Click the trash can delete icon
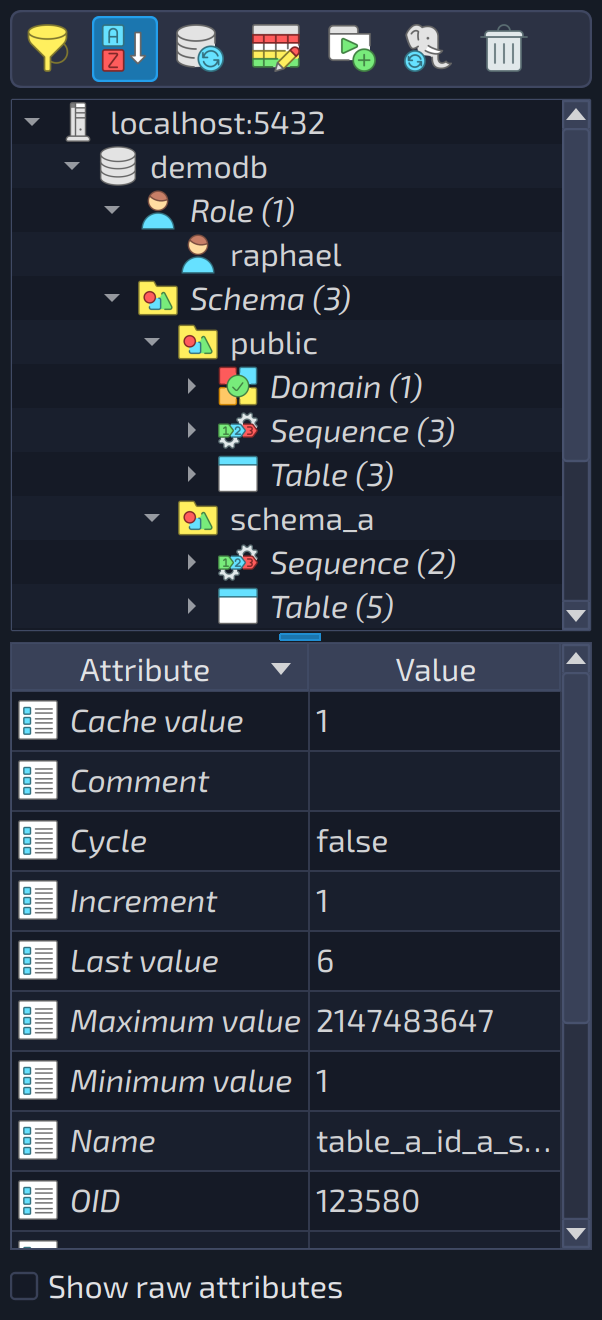Viewport: 602px width, 1320px height. click(x=504, y=48)
